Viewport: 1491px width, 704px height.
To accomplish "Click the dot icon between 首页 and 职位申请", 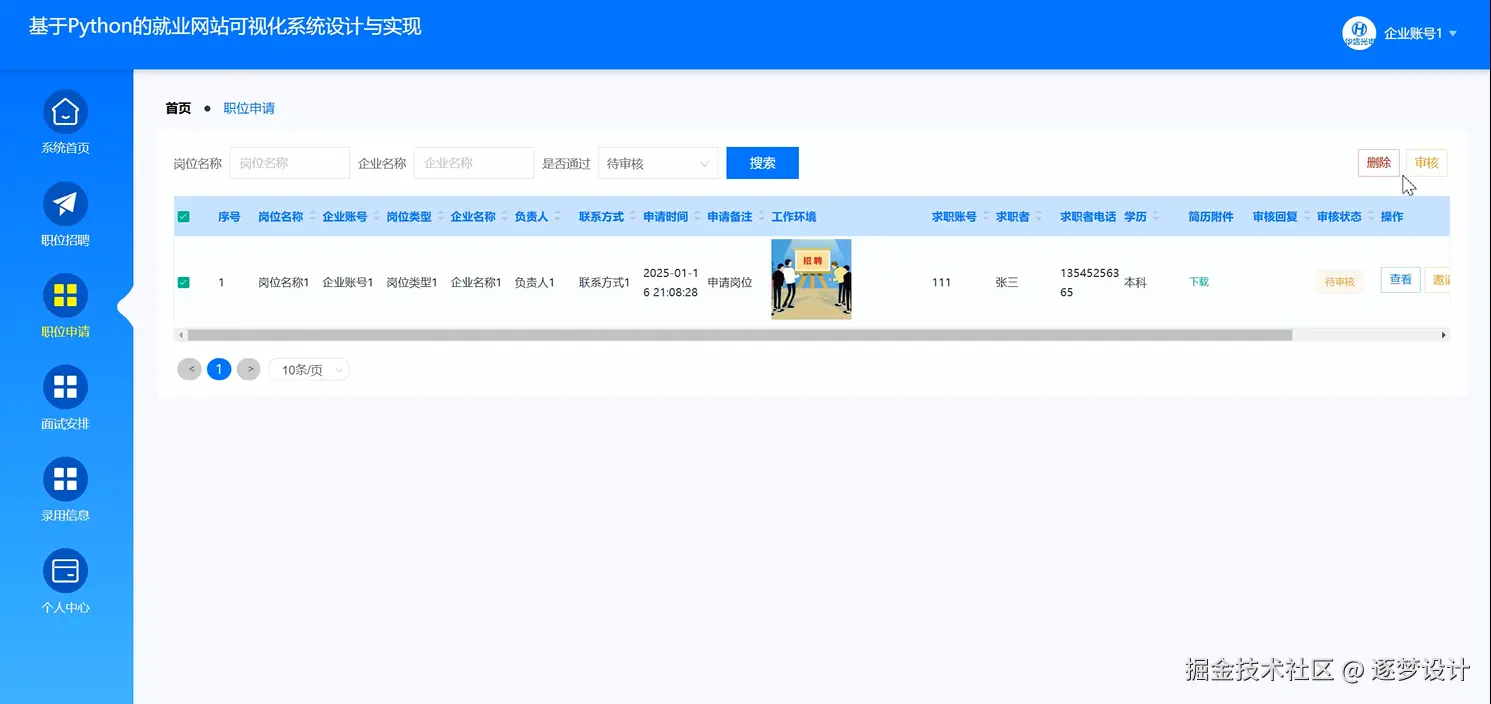I will click(x=206, y=108).
